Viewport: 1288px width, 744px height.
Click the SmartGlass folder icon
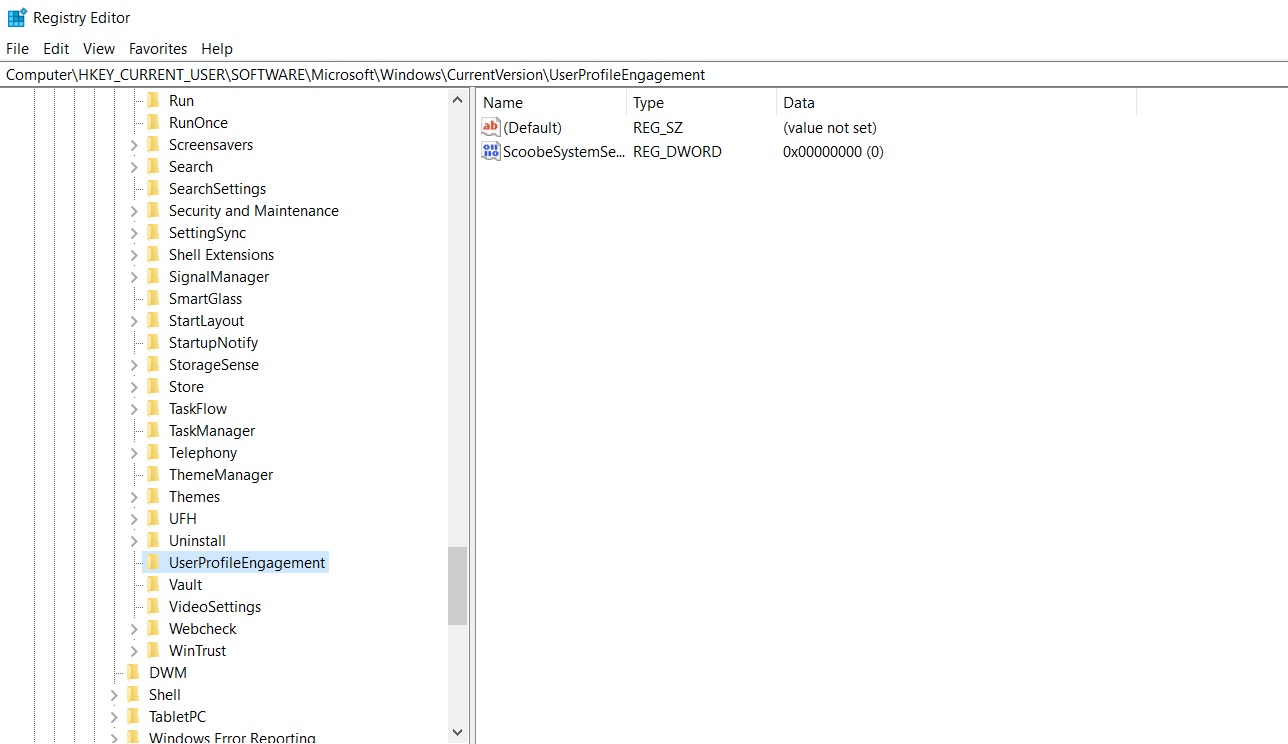(153, 298)
